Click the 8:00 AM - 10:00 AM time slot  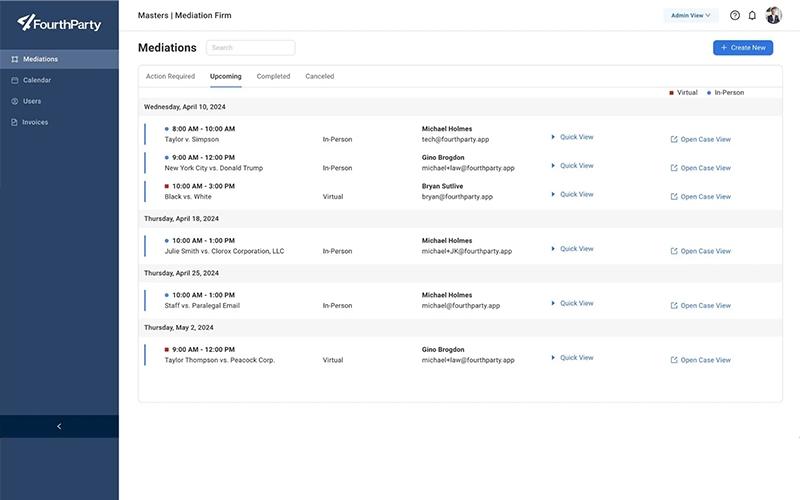[x=204, y=129]
